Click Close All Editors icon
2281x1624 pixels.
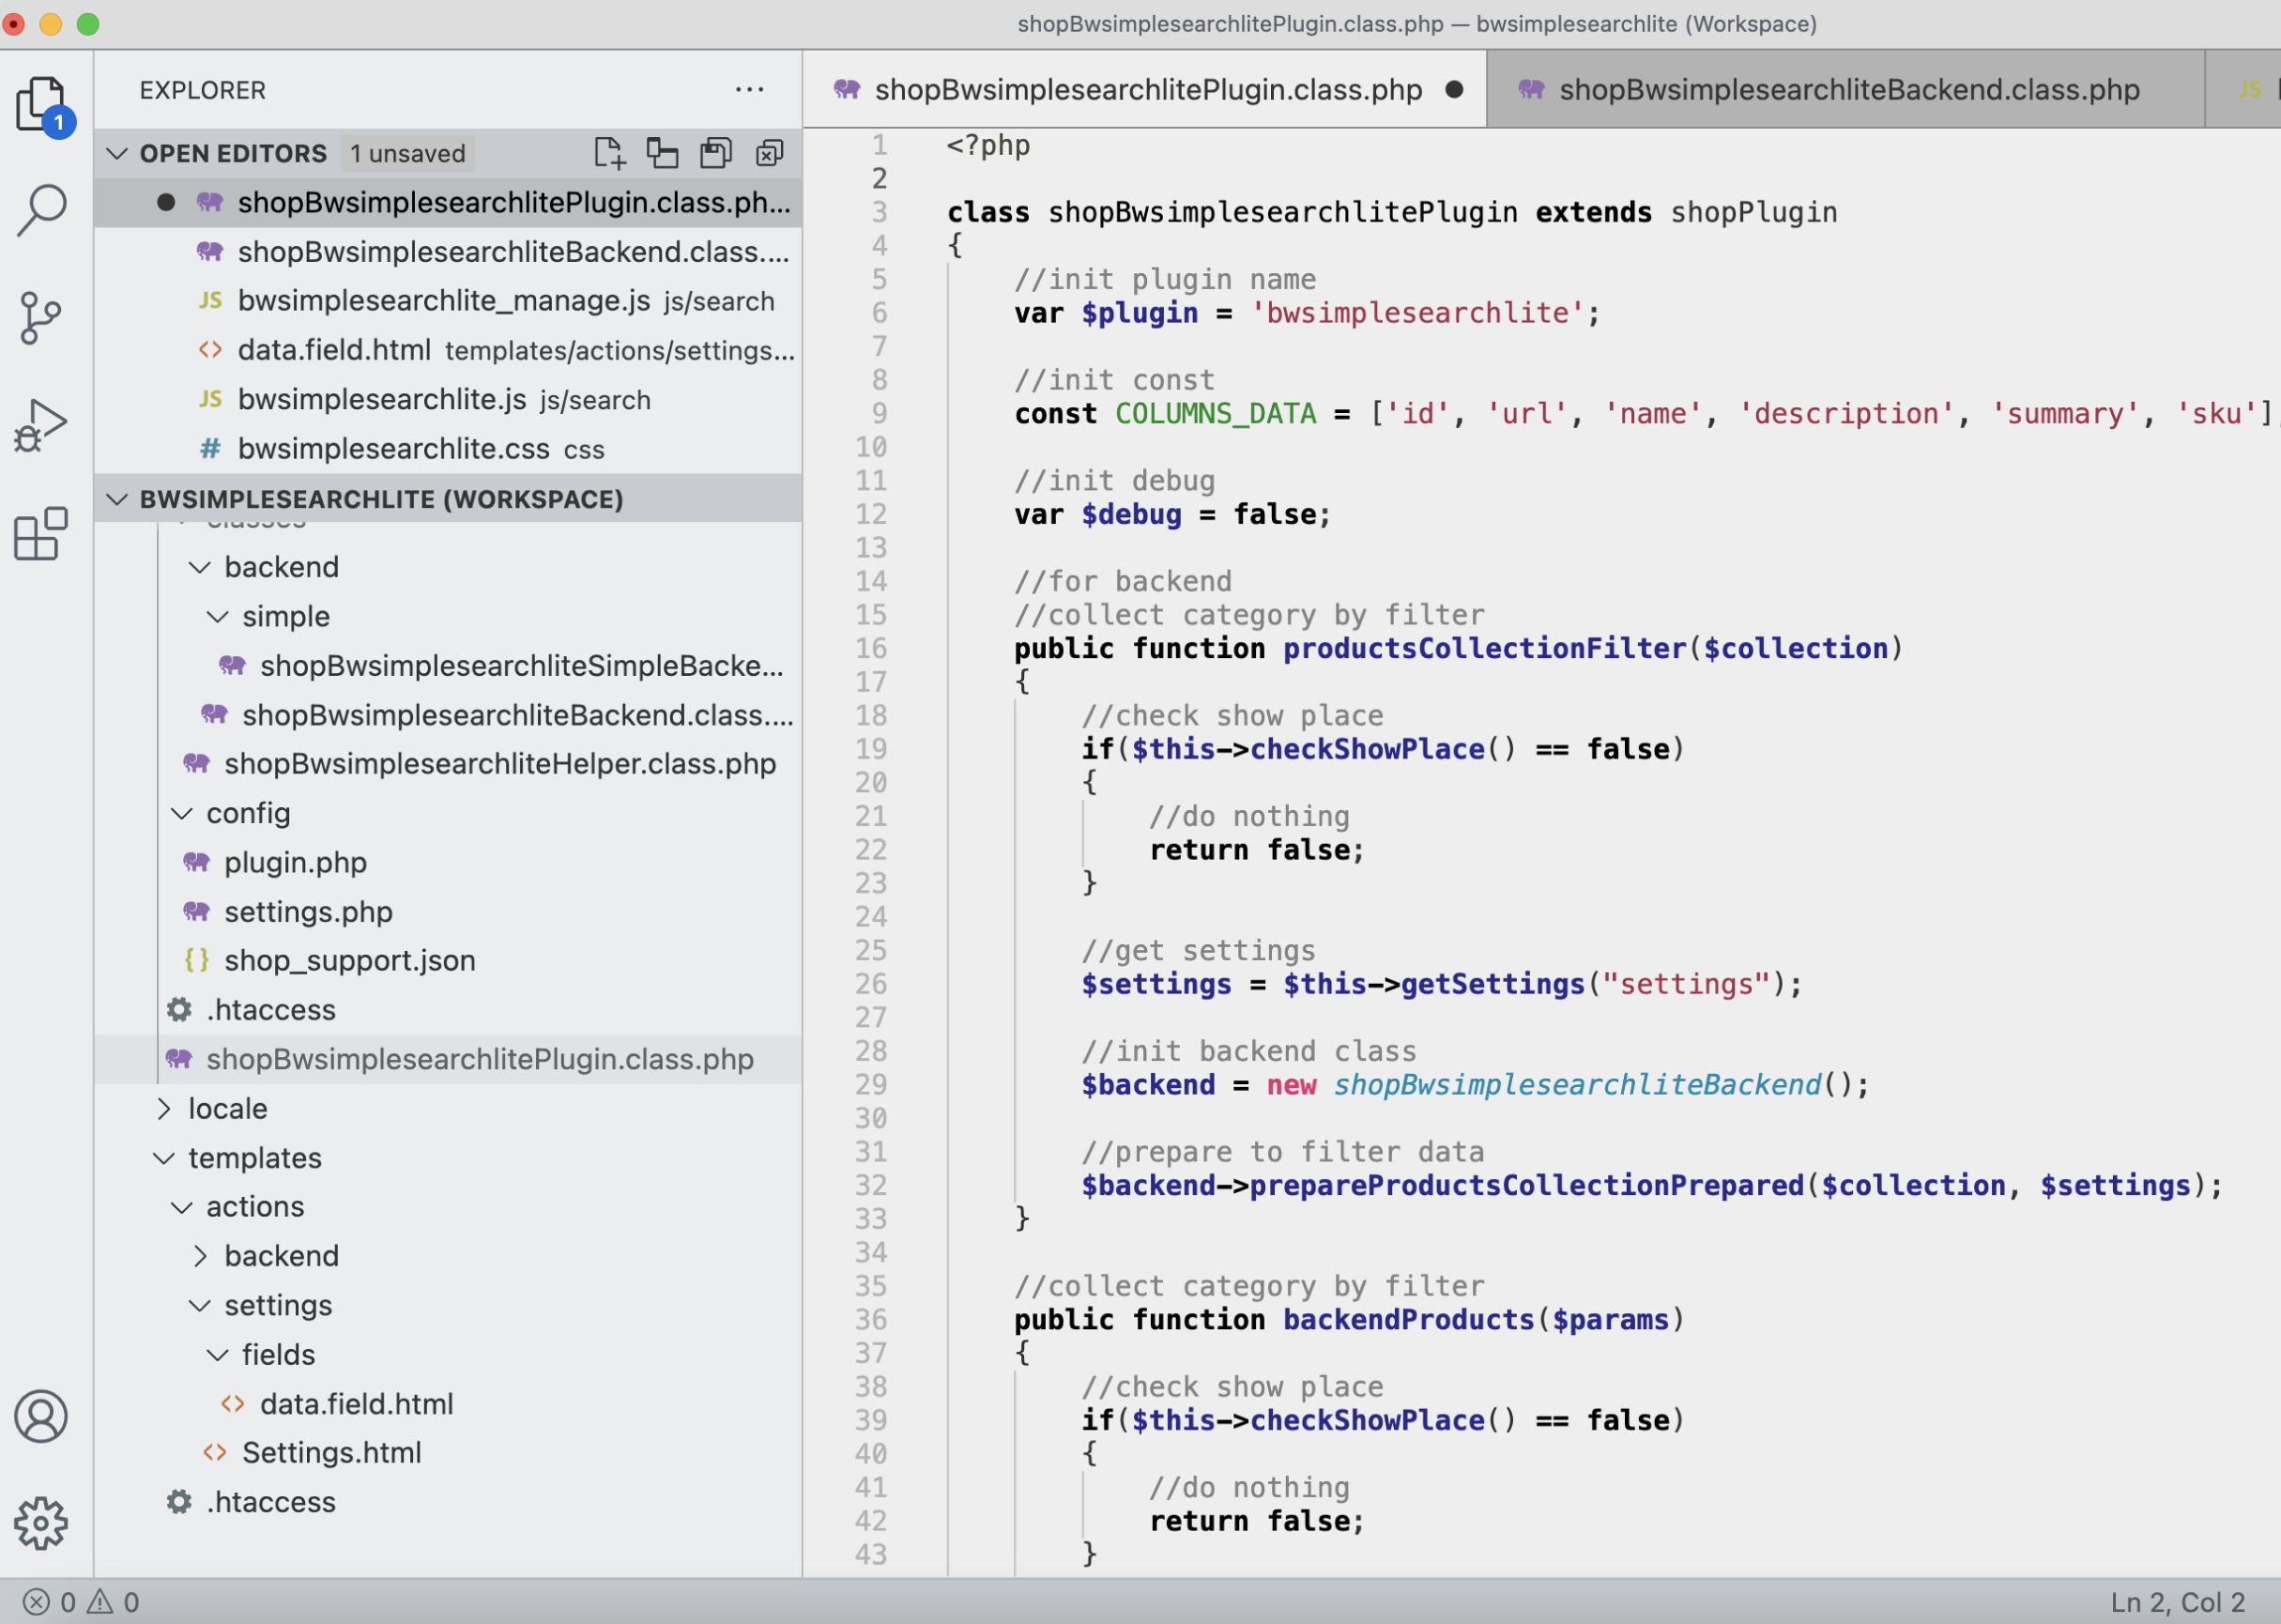(x=769, y=153)
